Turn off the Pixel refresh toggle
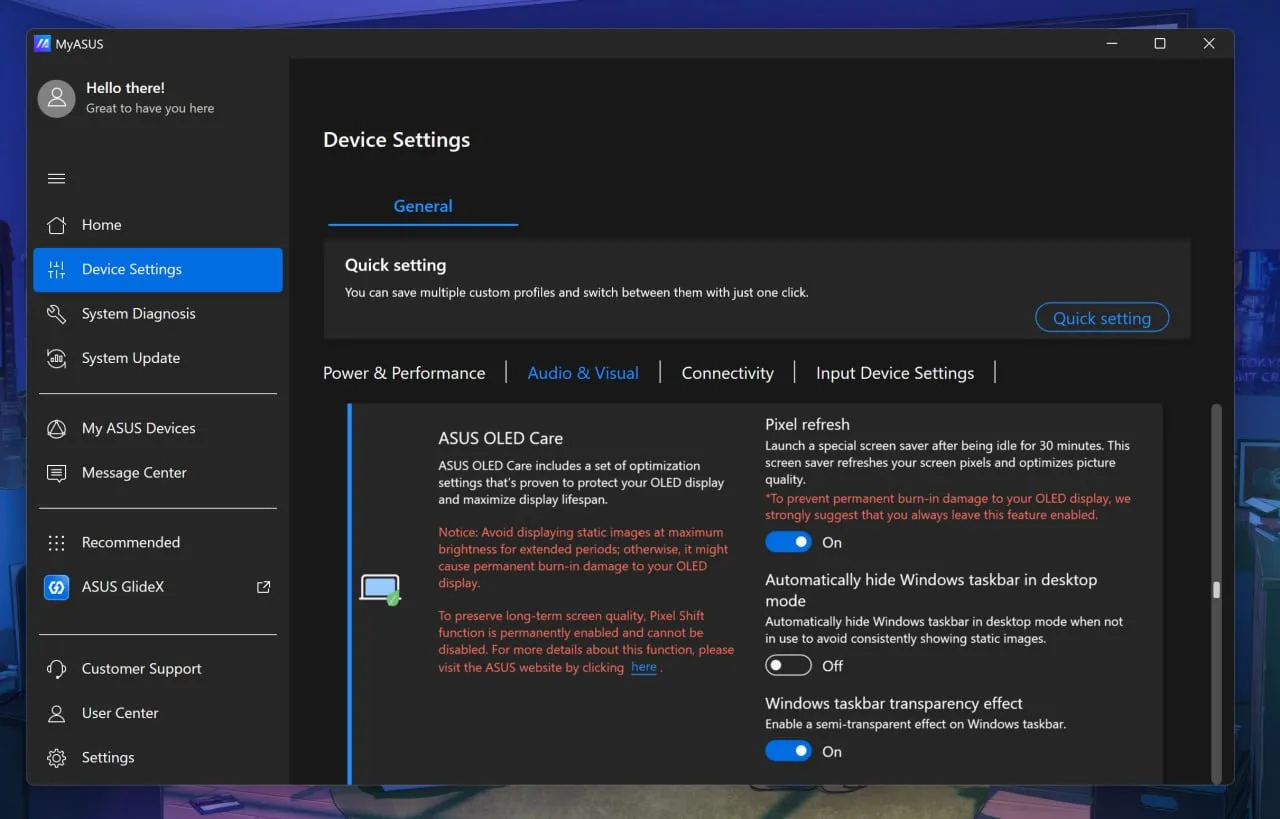Image resolution: width=1280 pixels, height=819 pixels. coord(789,542)
